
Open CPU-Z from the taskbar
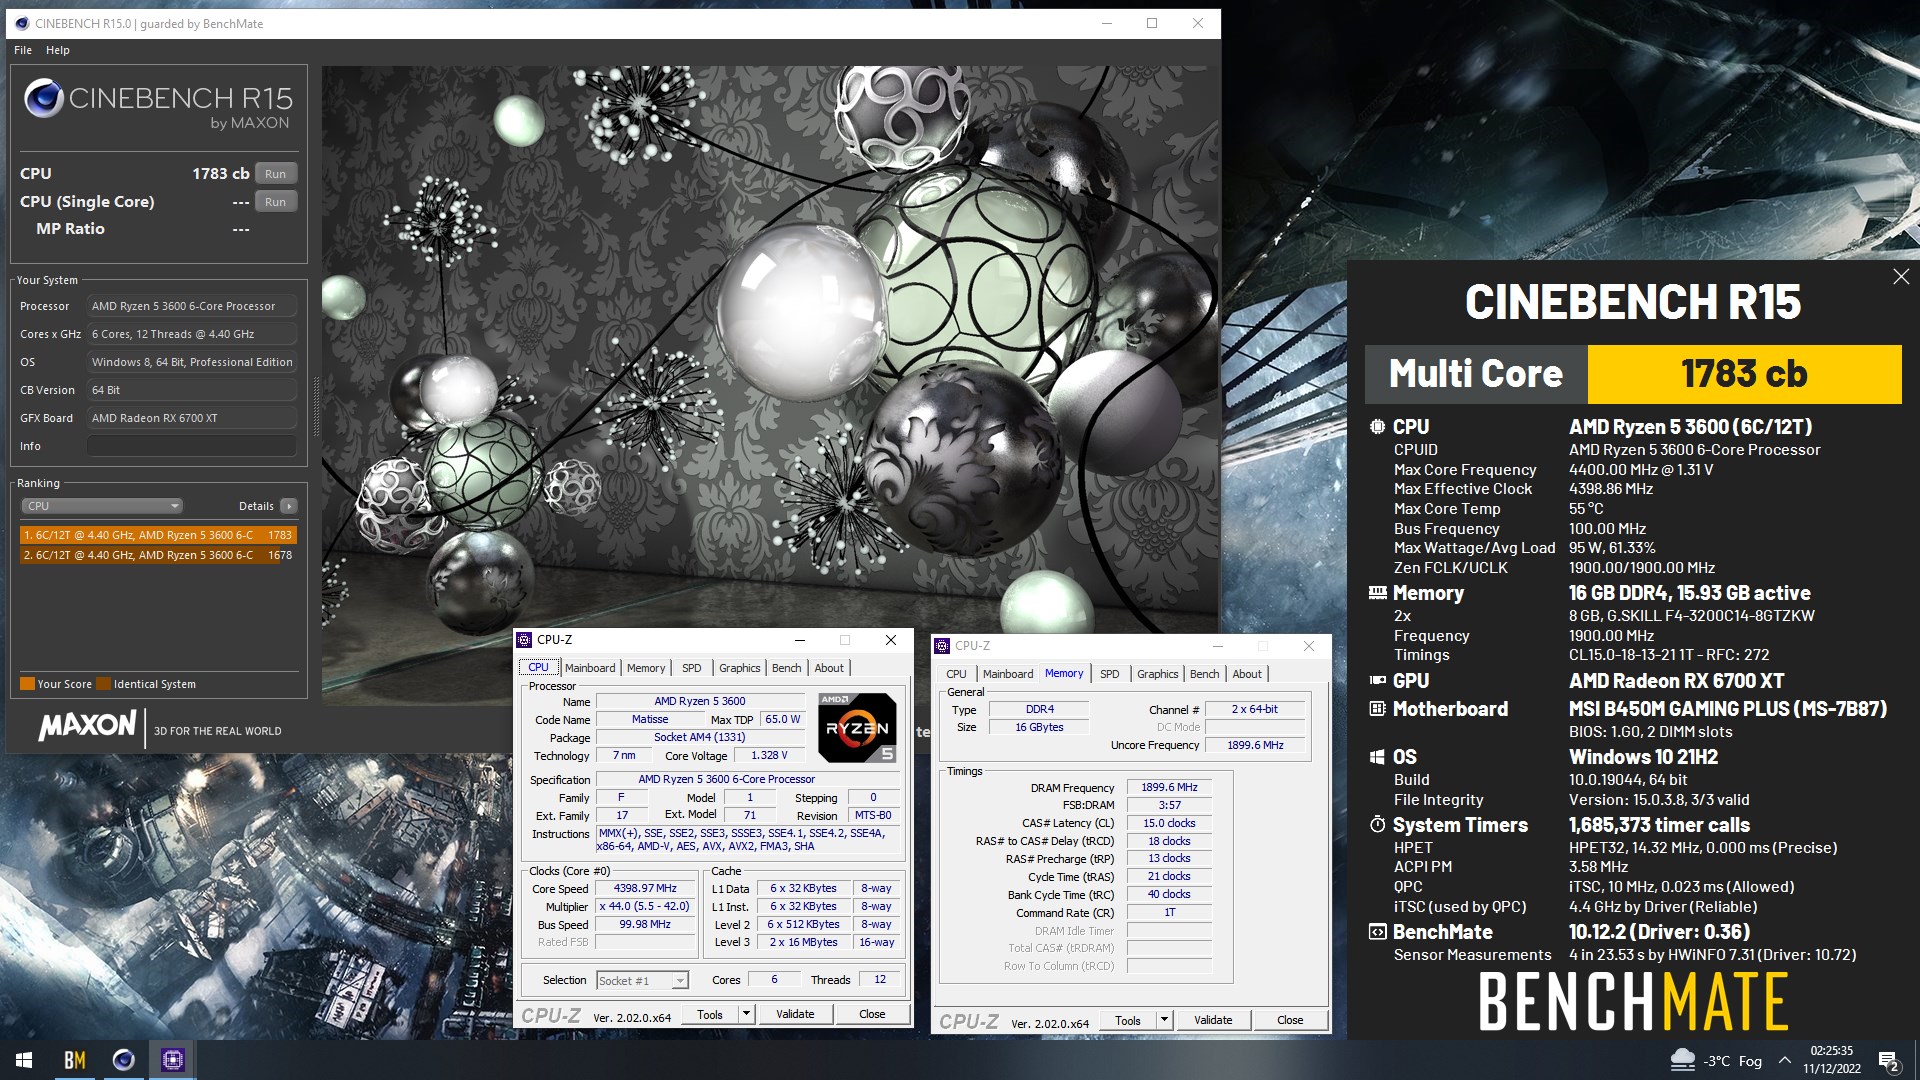pyautogui.click(x=172, y=1060)
